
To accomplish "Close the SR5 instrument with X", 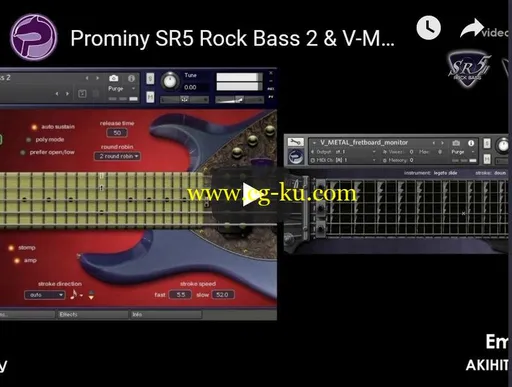I will click(271, 73).
